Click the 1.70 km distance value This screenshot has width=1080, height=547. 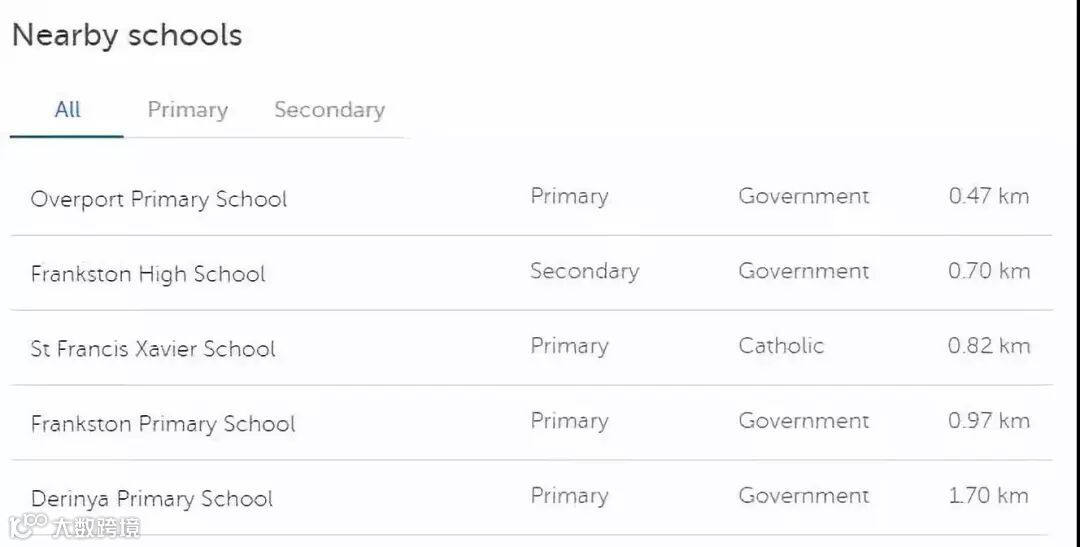(x=988, y=495)
